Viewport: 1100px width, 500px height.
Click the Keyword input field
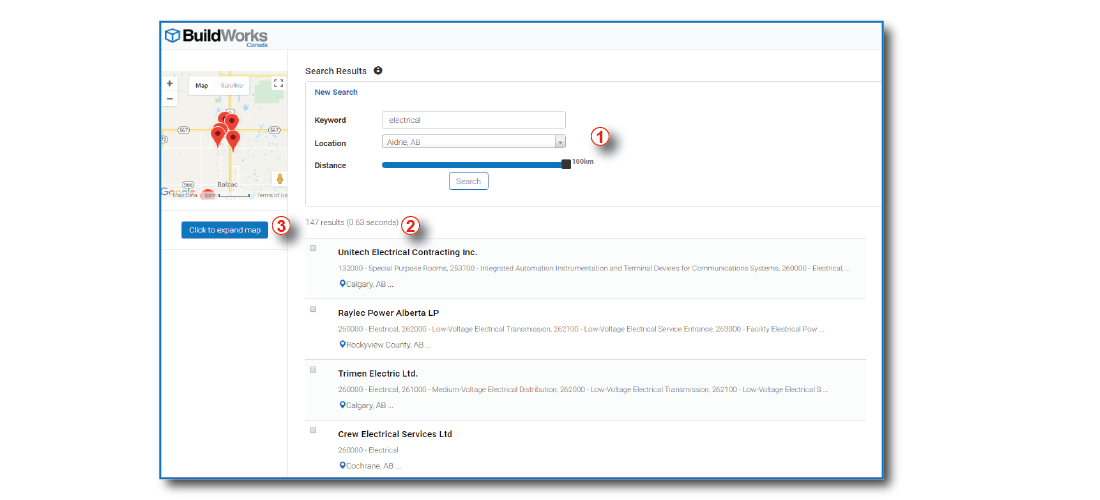pos(474,120)
